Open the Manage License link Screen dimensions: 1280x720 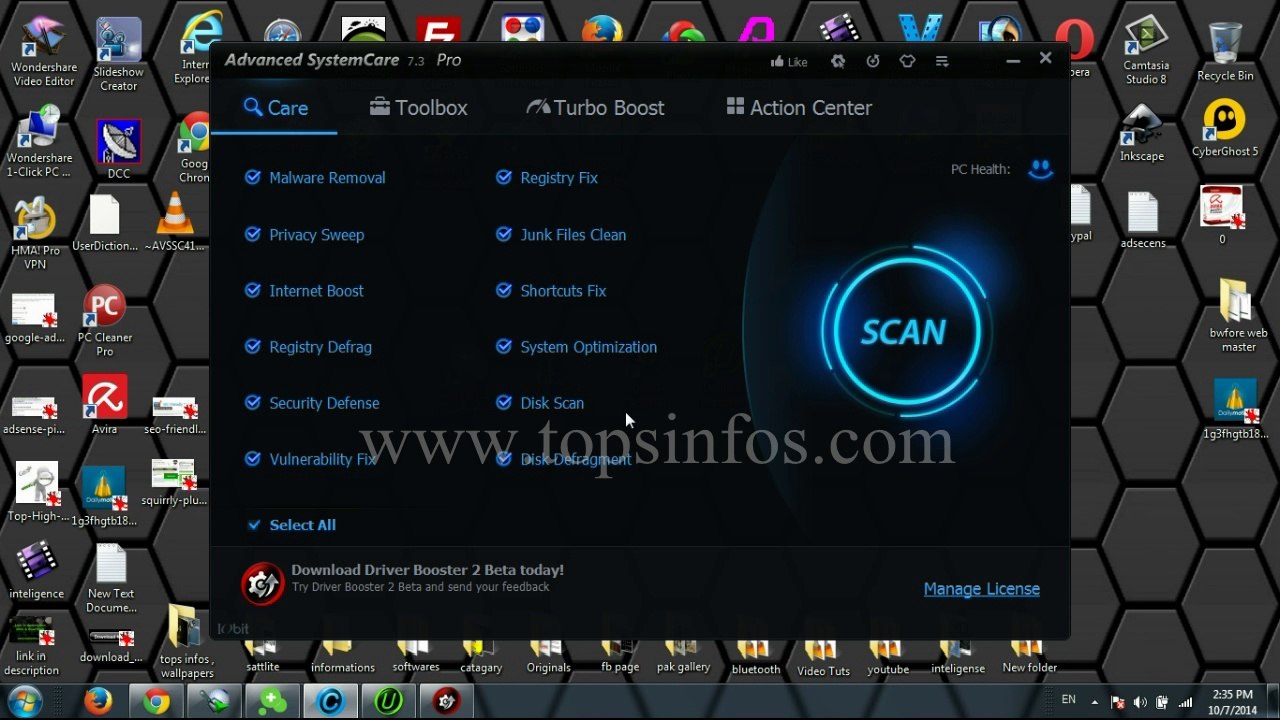point(981,589)
